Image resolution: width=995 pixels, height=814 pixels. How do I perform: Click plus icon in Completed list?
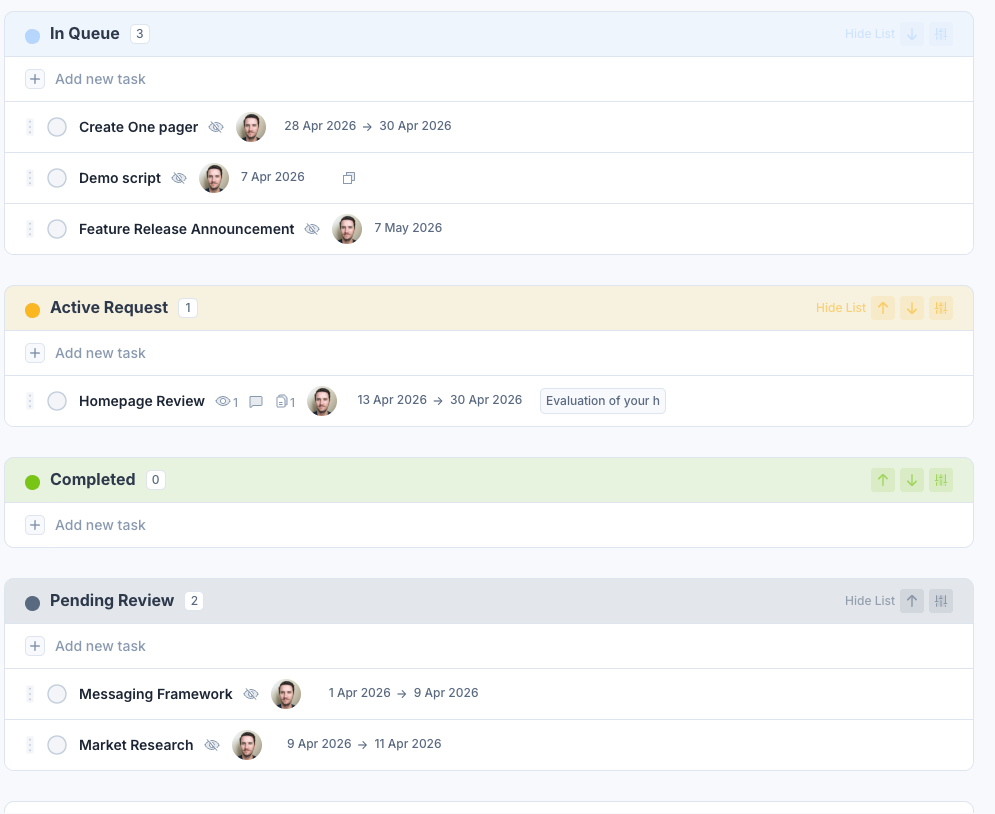click(35, 525)
